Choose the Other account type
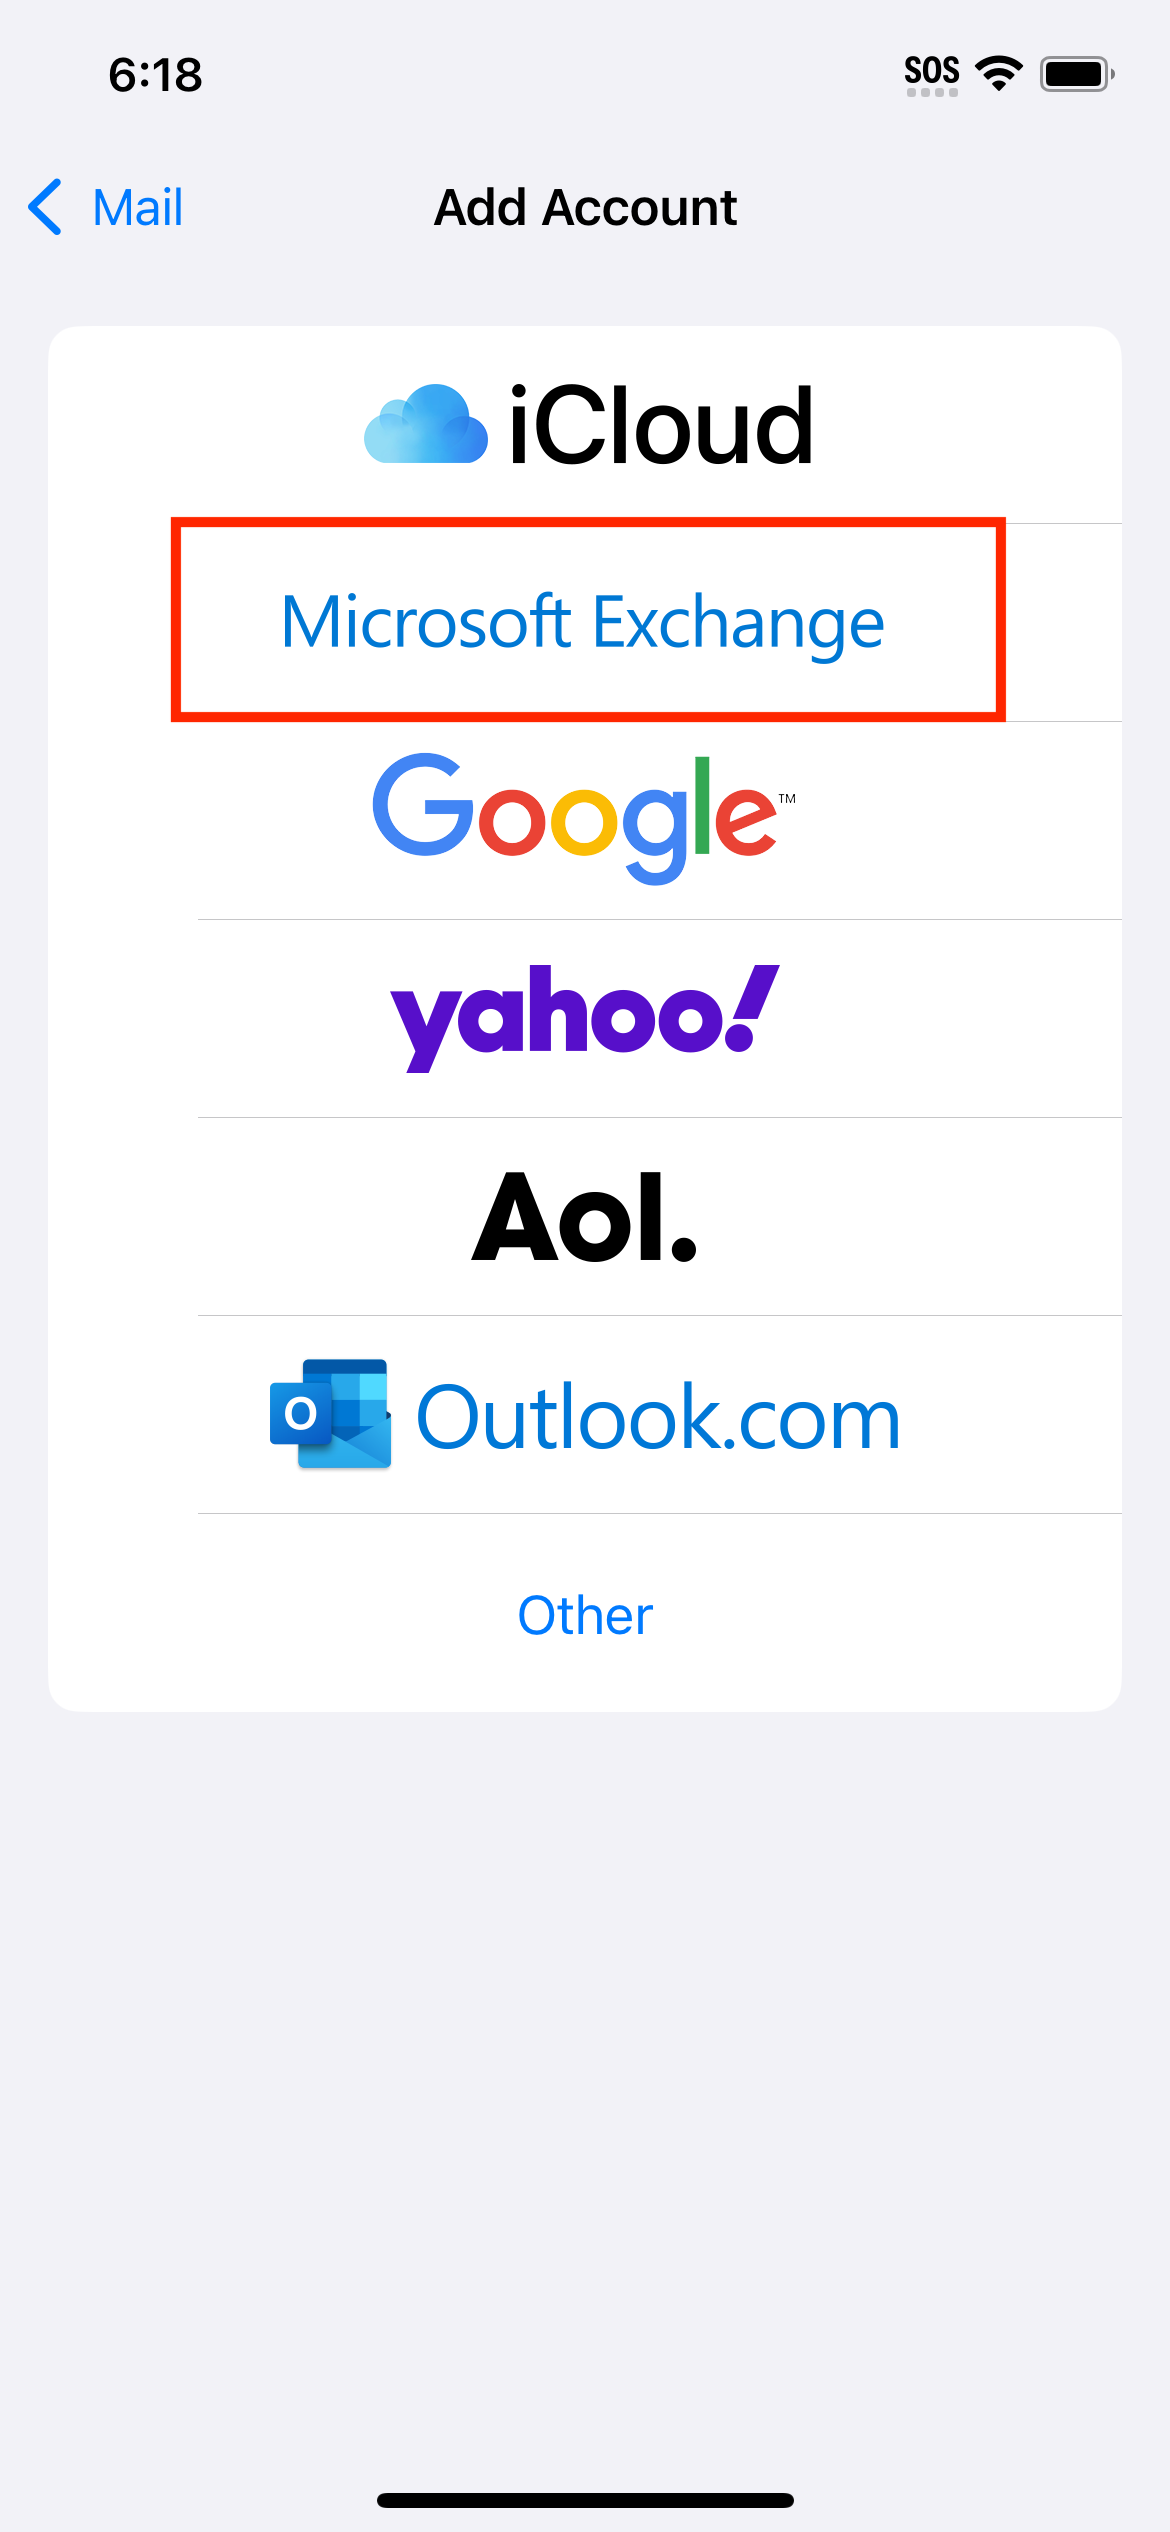The height and width of the screenshot is (2532, 1170). tap(584, 1614)
